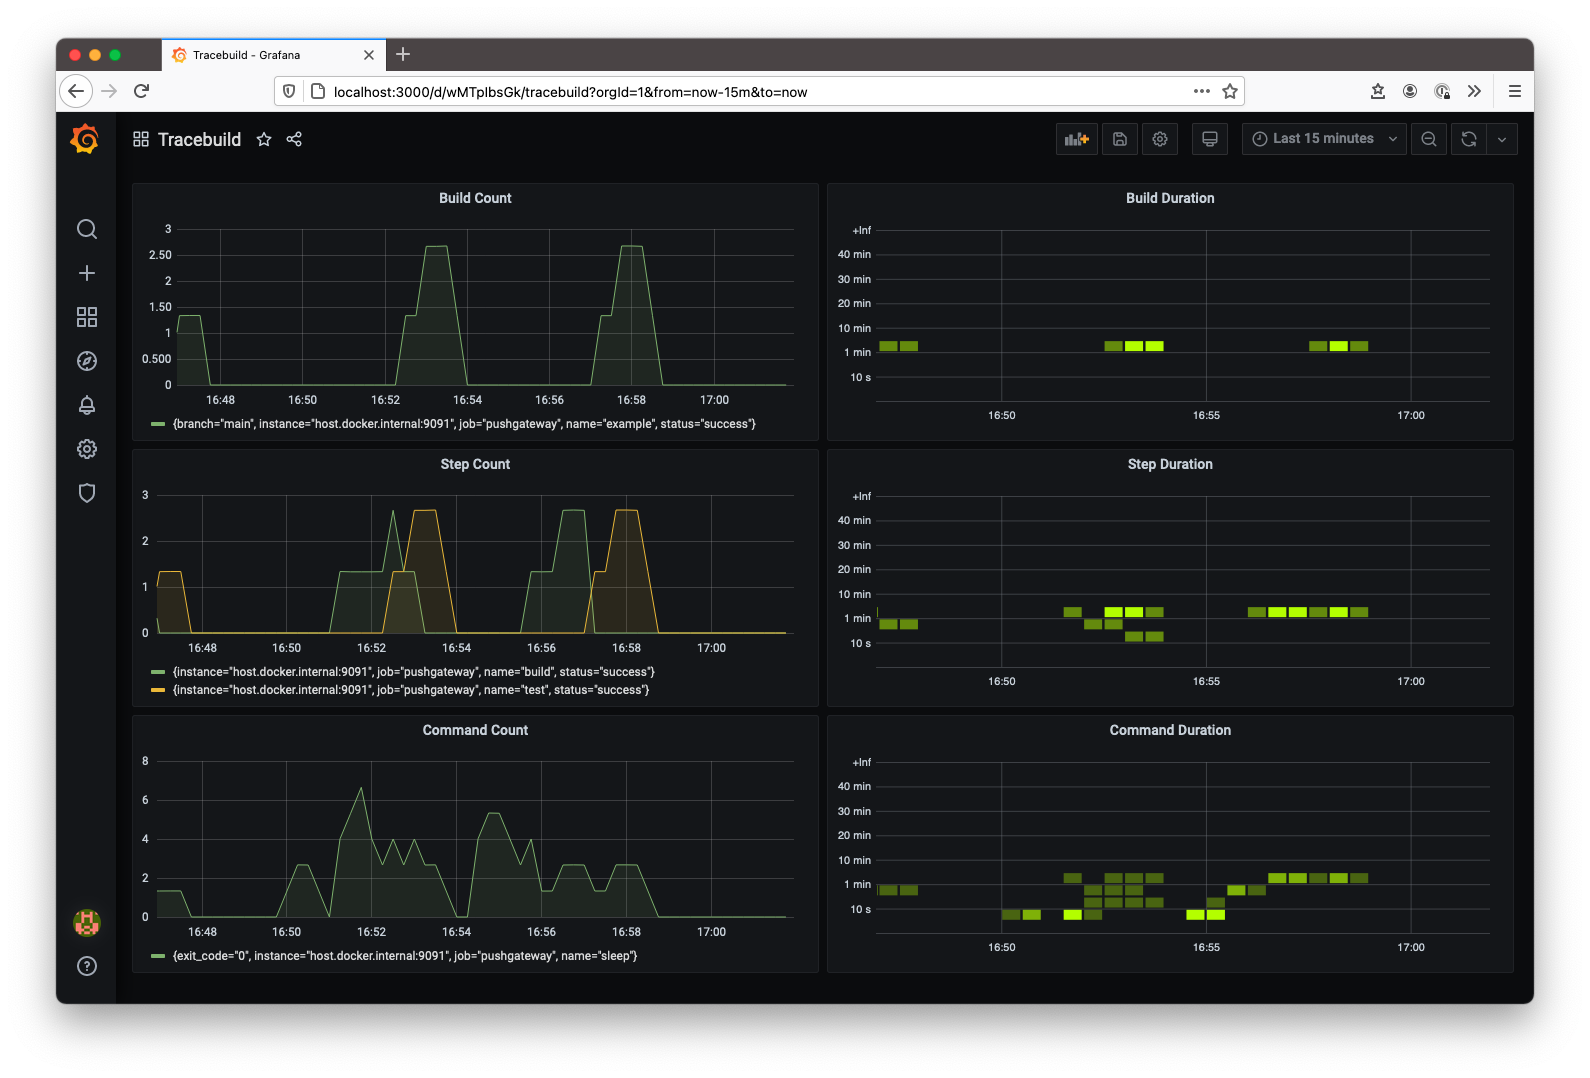The image size is (1590, 1078).
Task: Expand the refresh interval dropdown arrow
Action: (x=1502, y=139)
